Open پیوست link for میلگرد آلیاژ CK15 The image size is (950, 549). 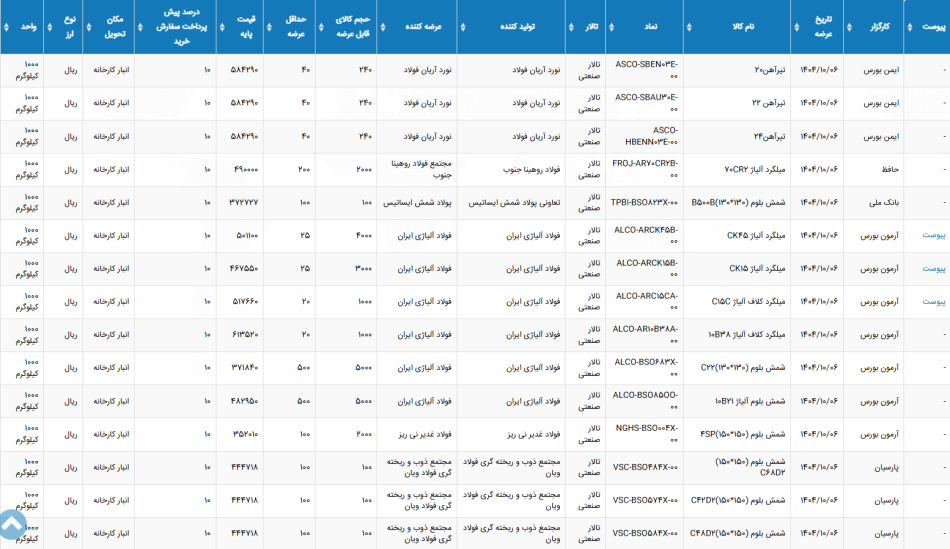[933, 268]
